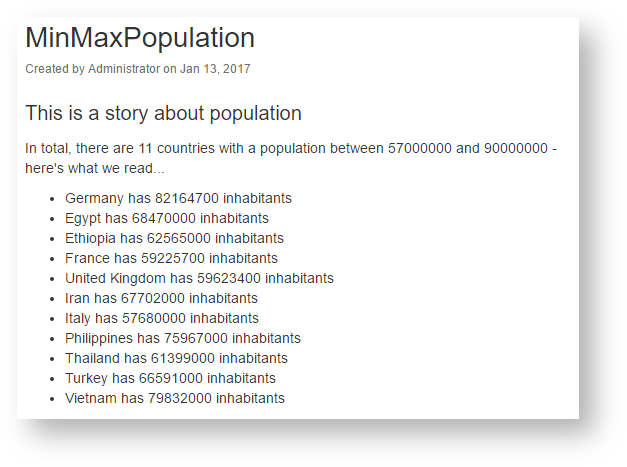
Task: Click the Turkey population entry
Action: pos(170,378)
